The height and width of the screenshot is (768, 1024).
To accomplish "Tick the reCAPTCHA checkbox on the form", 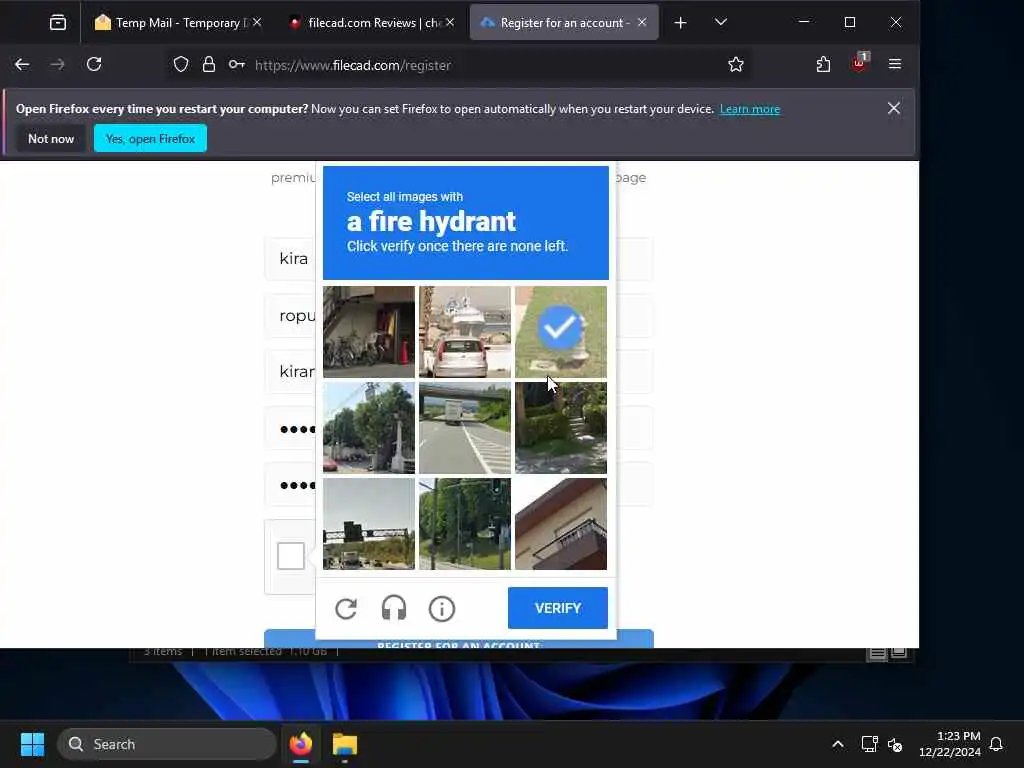I will (x=291, y=556).
